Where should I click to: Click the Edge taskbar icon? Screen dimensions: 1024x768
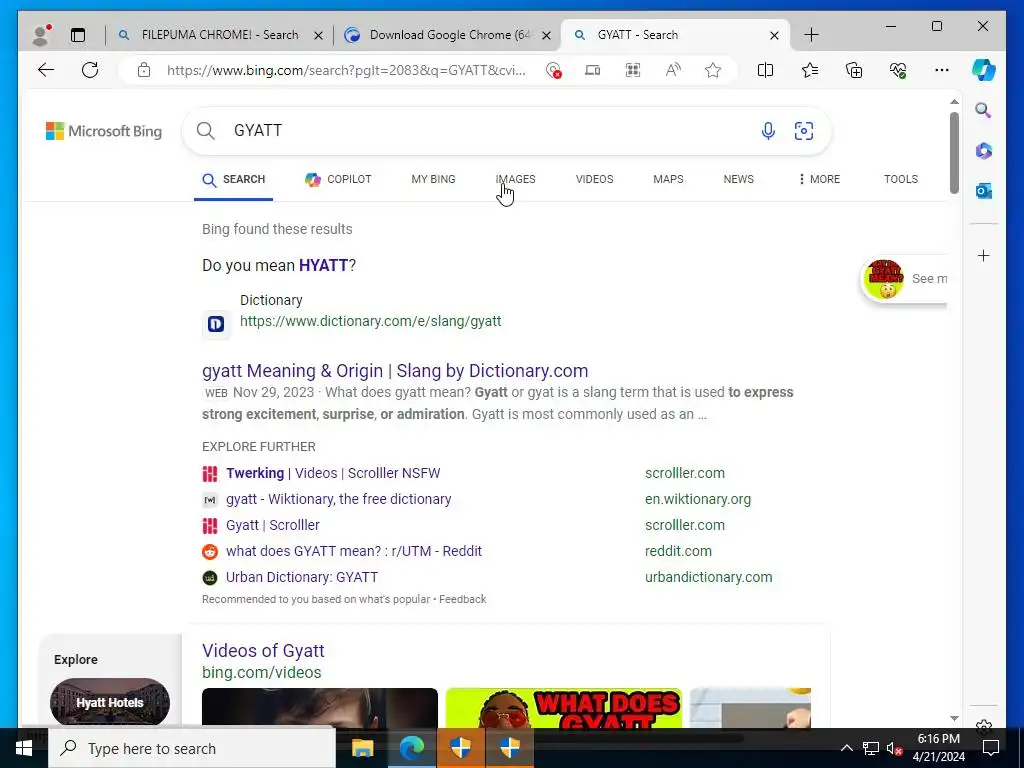(x=411, y=748)
